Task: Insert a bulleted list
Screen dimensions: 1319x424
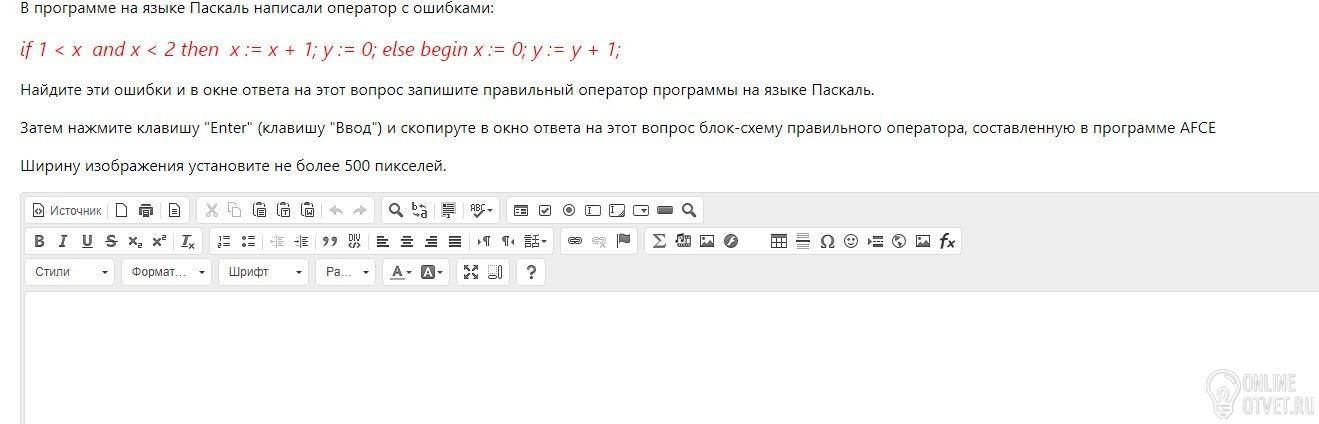Action: pyautogui.click(x=248, y=241)
